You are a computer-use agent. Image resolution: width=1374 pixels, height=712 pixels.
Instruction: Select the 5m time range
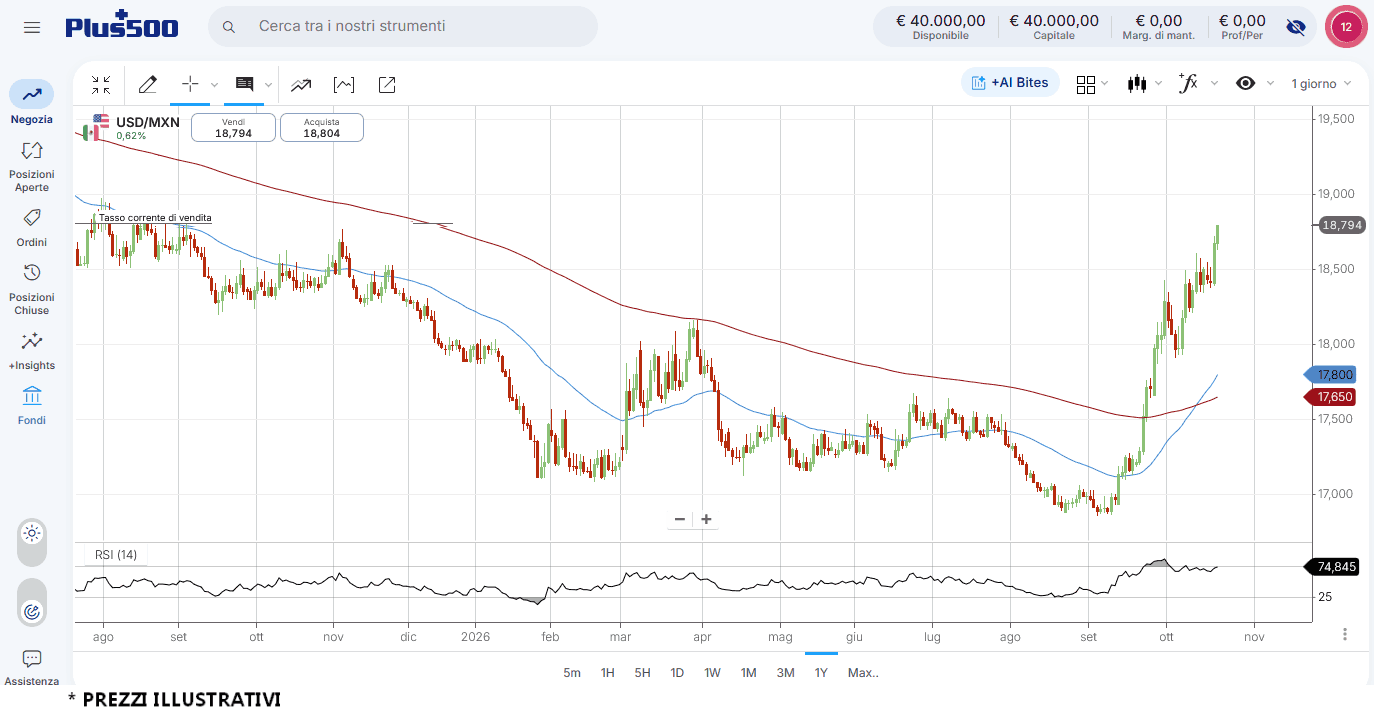coord(572,673)
